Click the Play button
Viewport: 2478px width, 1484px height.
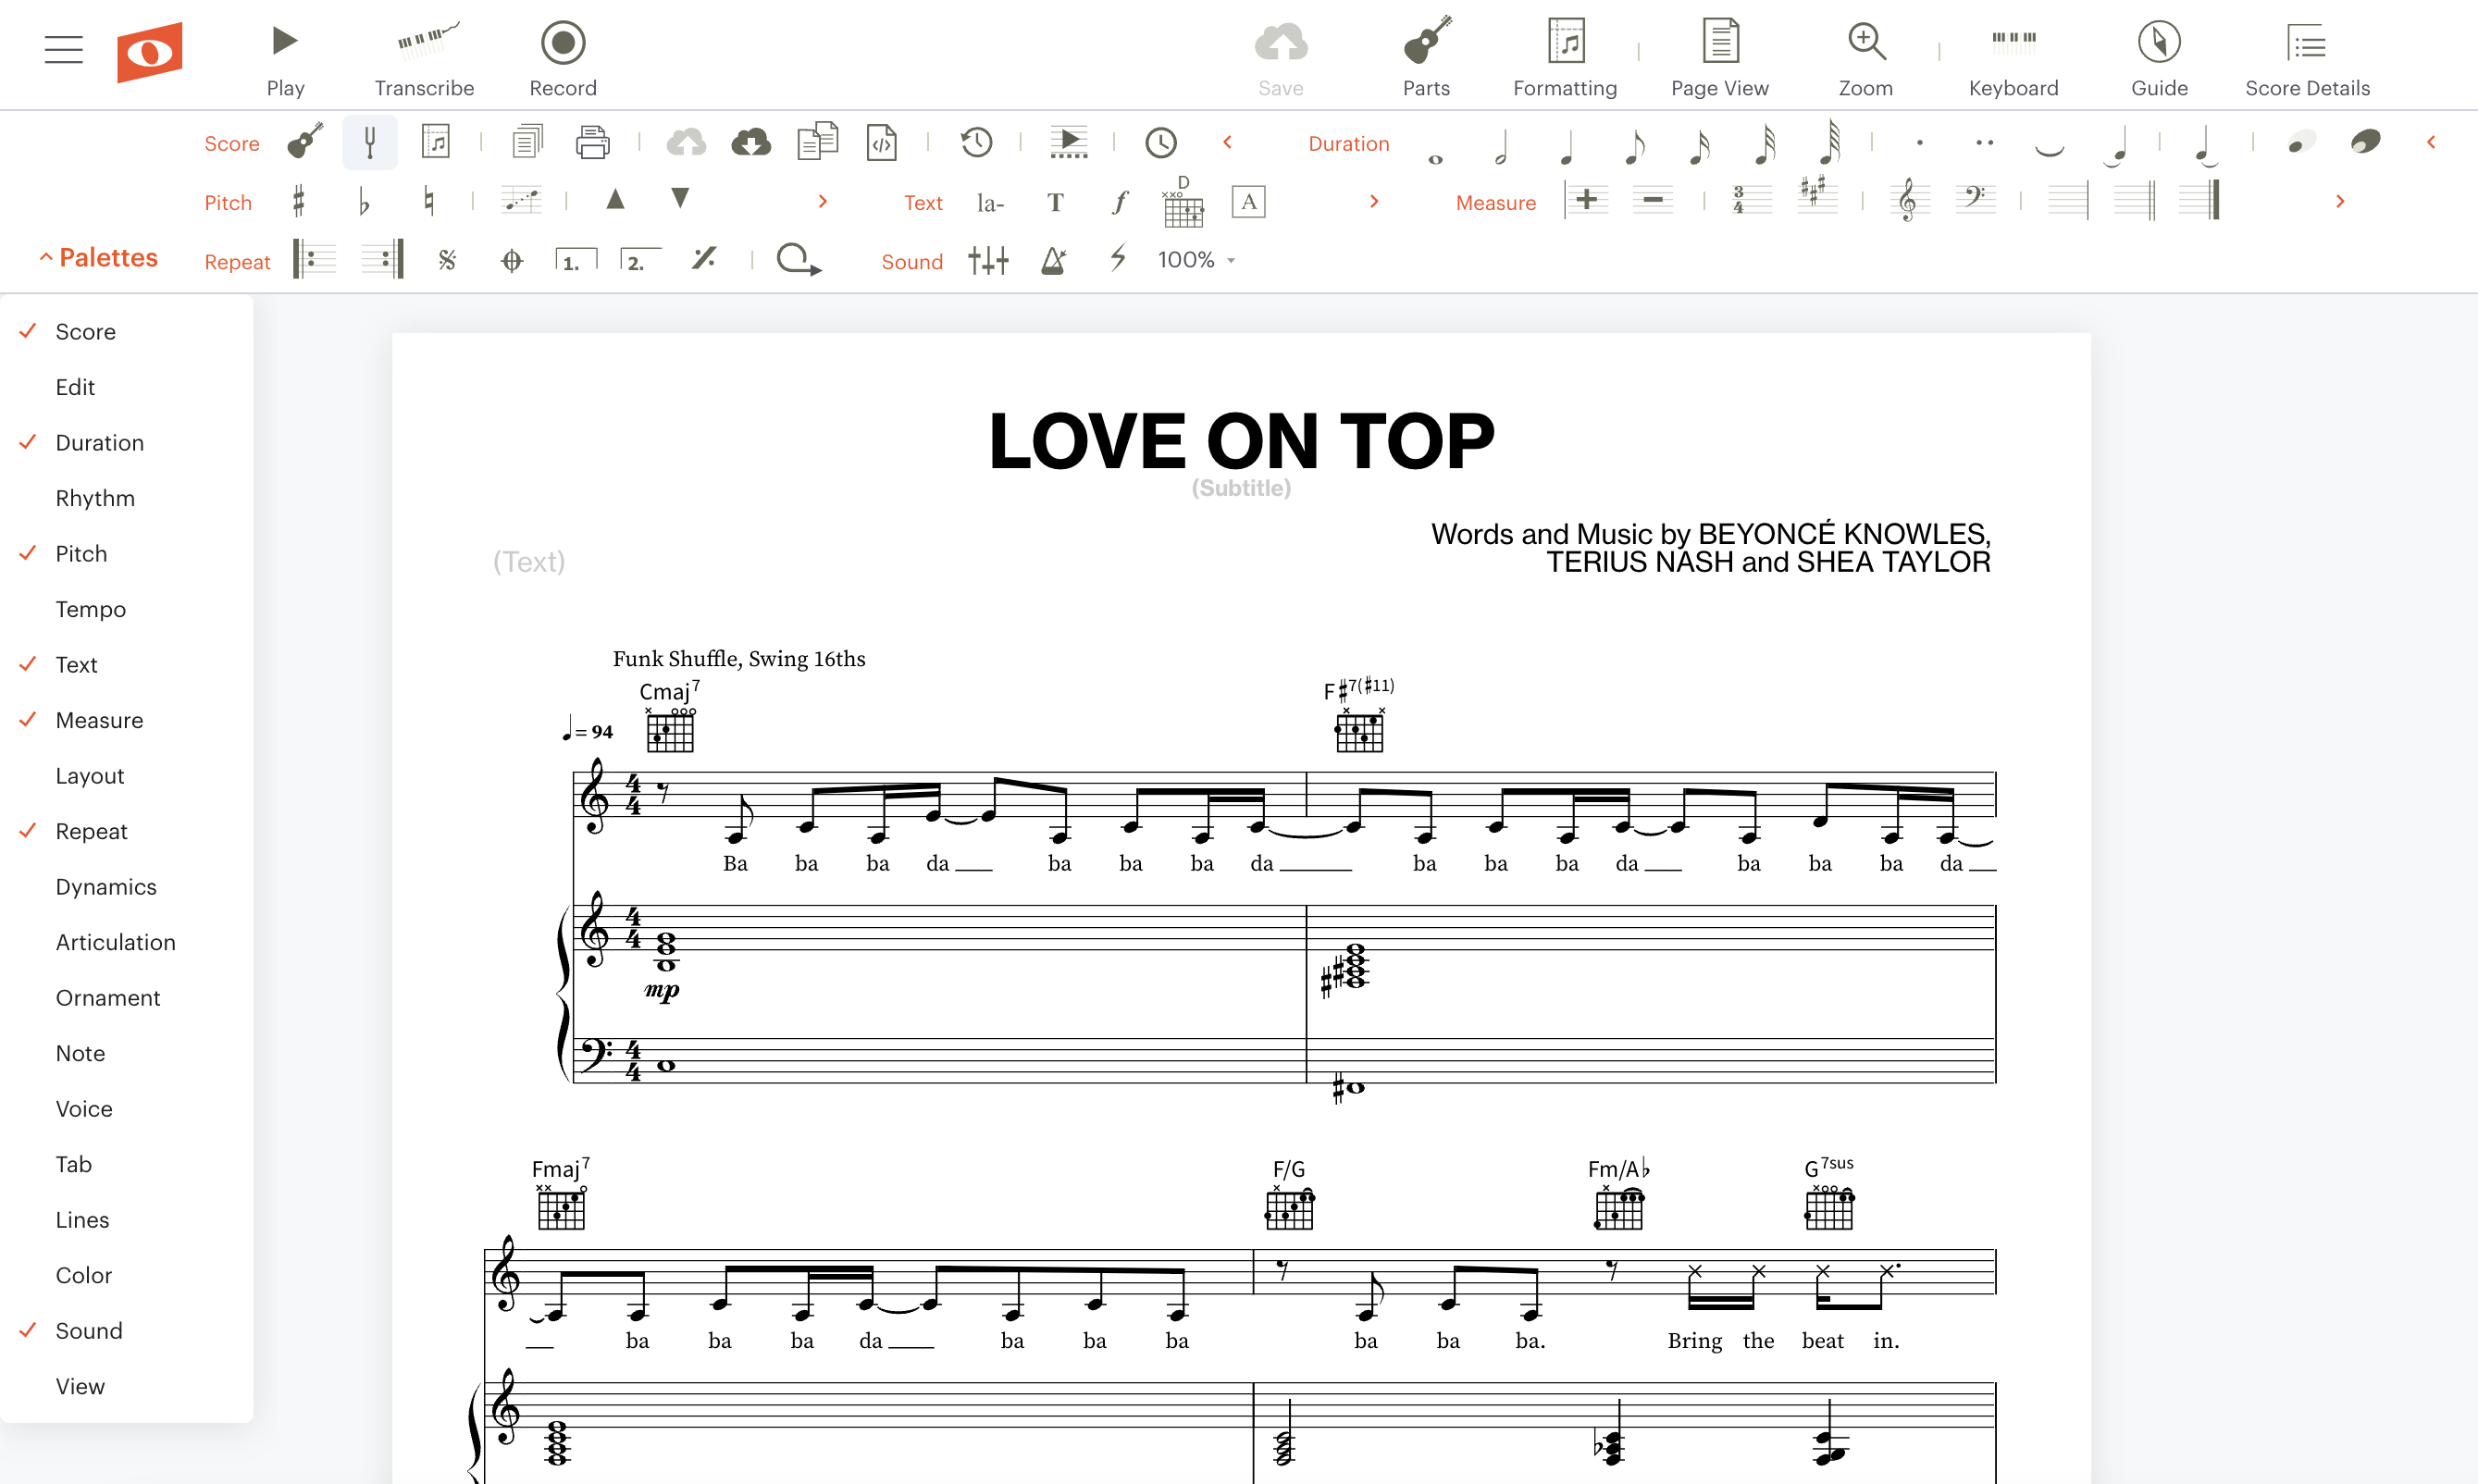coord(285,59)
